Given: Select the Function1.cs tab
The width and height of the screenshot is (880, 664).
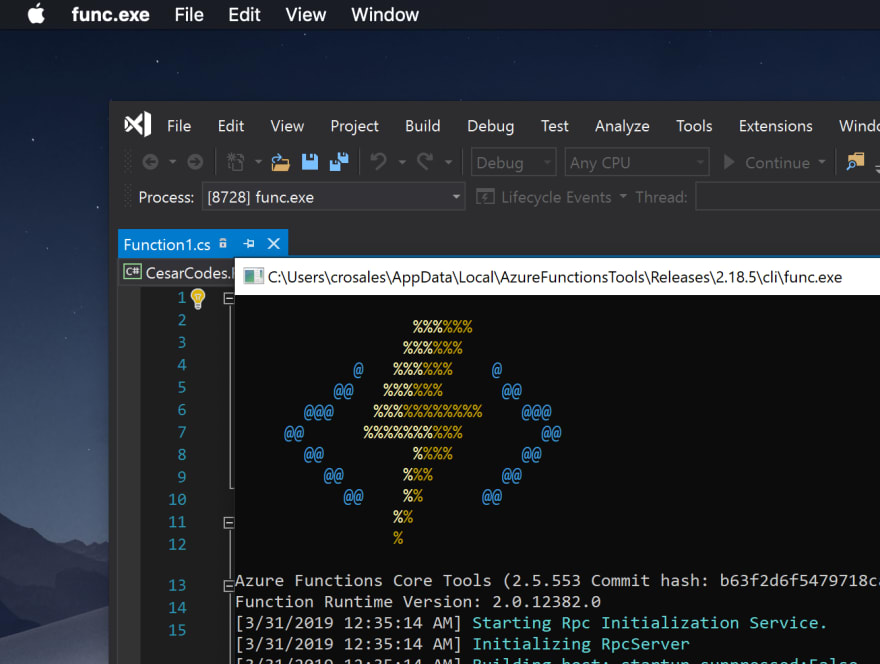Looking at the screenshot, I should click(x=167, y=245).
